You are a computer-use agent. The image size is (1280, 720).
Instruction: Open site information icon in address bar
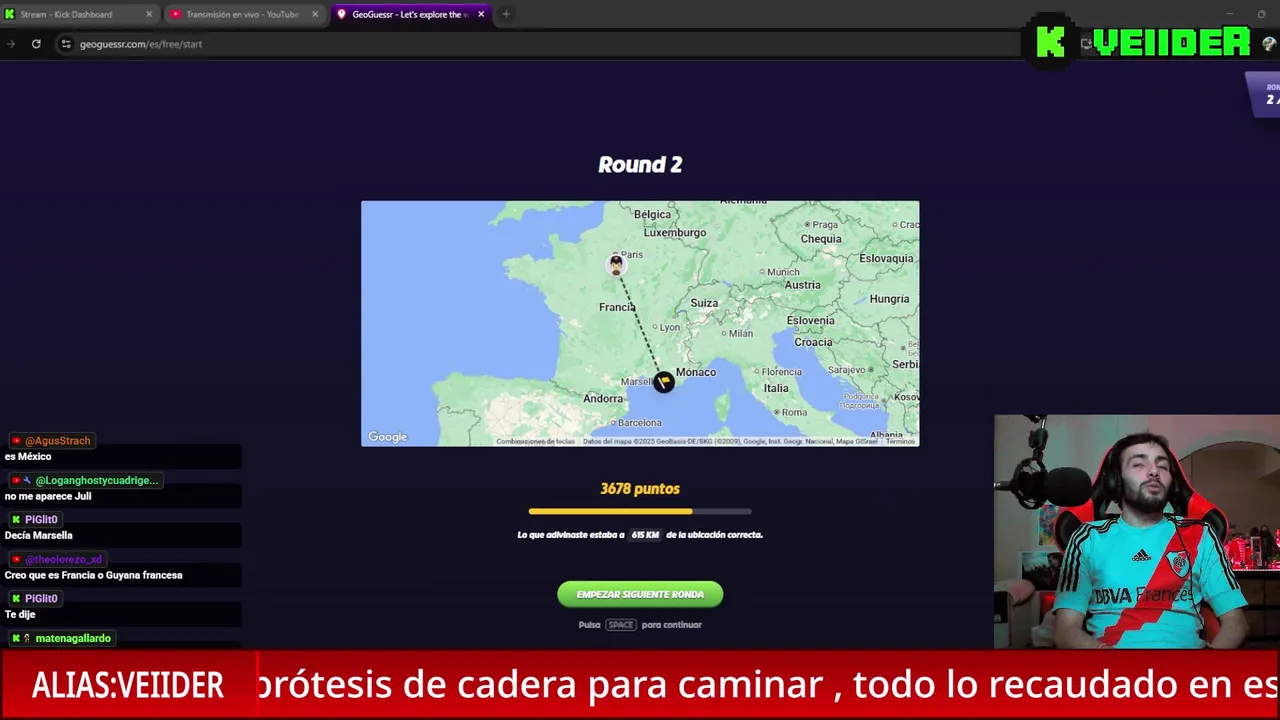pos(65,44)
